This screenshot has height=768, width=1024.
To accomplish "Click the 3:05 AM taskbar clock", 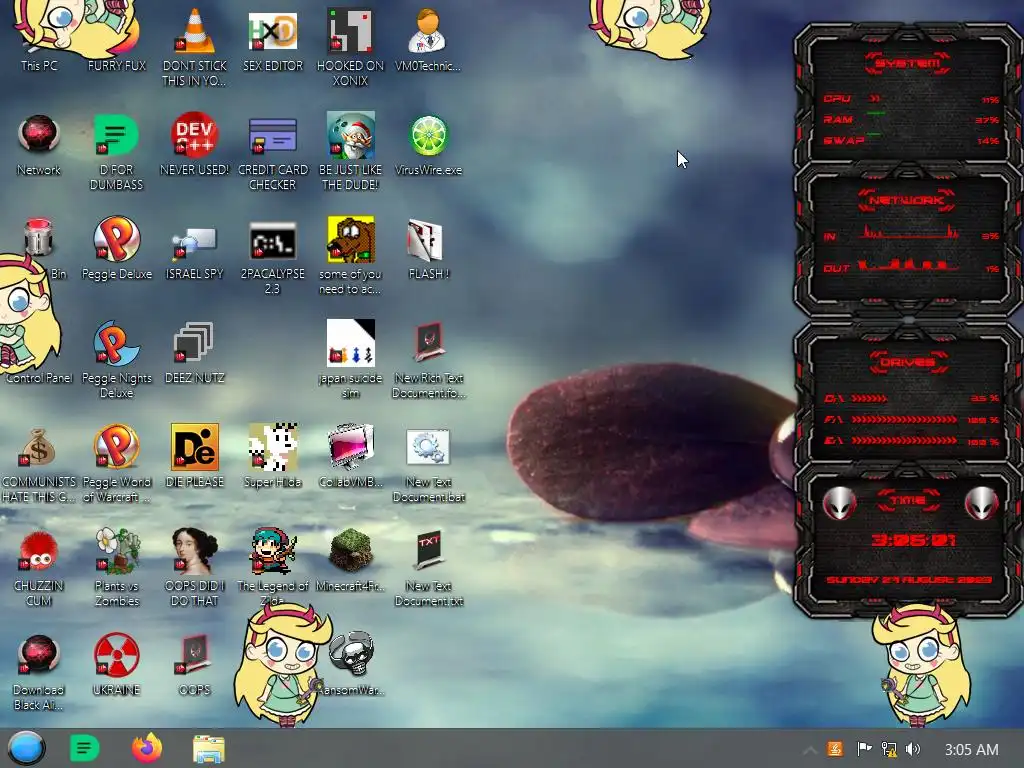I will click(x=972, y=749).
